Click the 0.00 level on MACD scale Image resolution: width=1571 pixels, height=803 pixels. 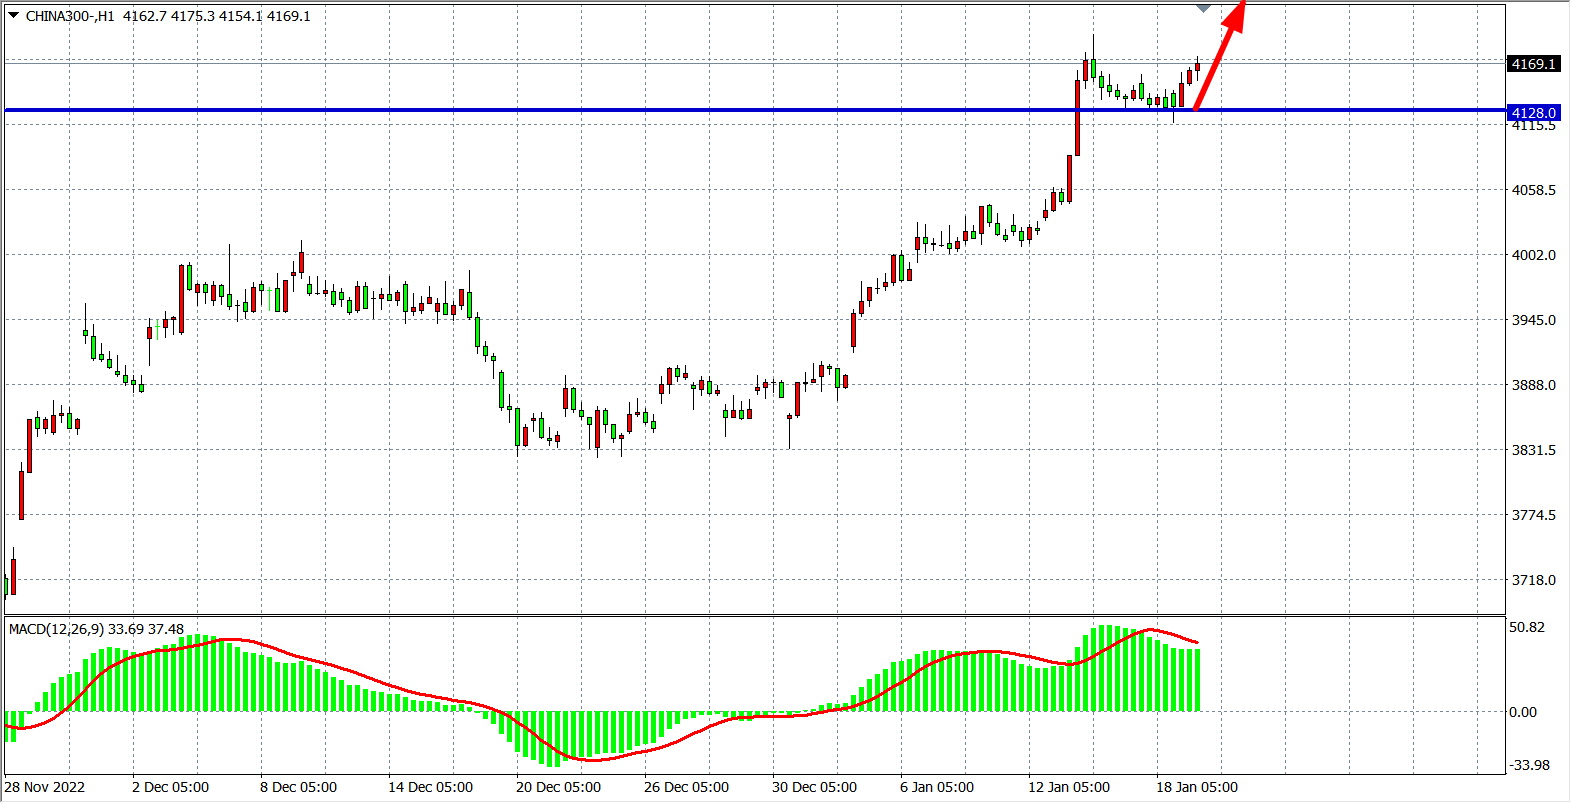pos(1523,712)
